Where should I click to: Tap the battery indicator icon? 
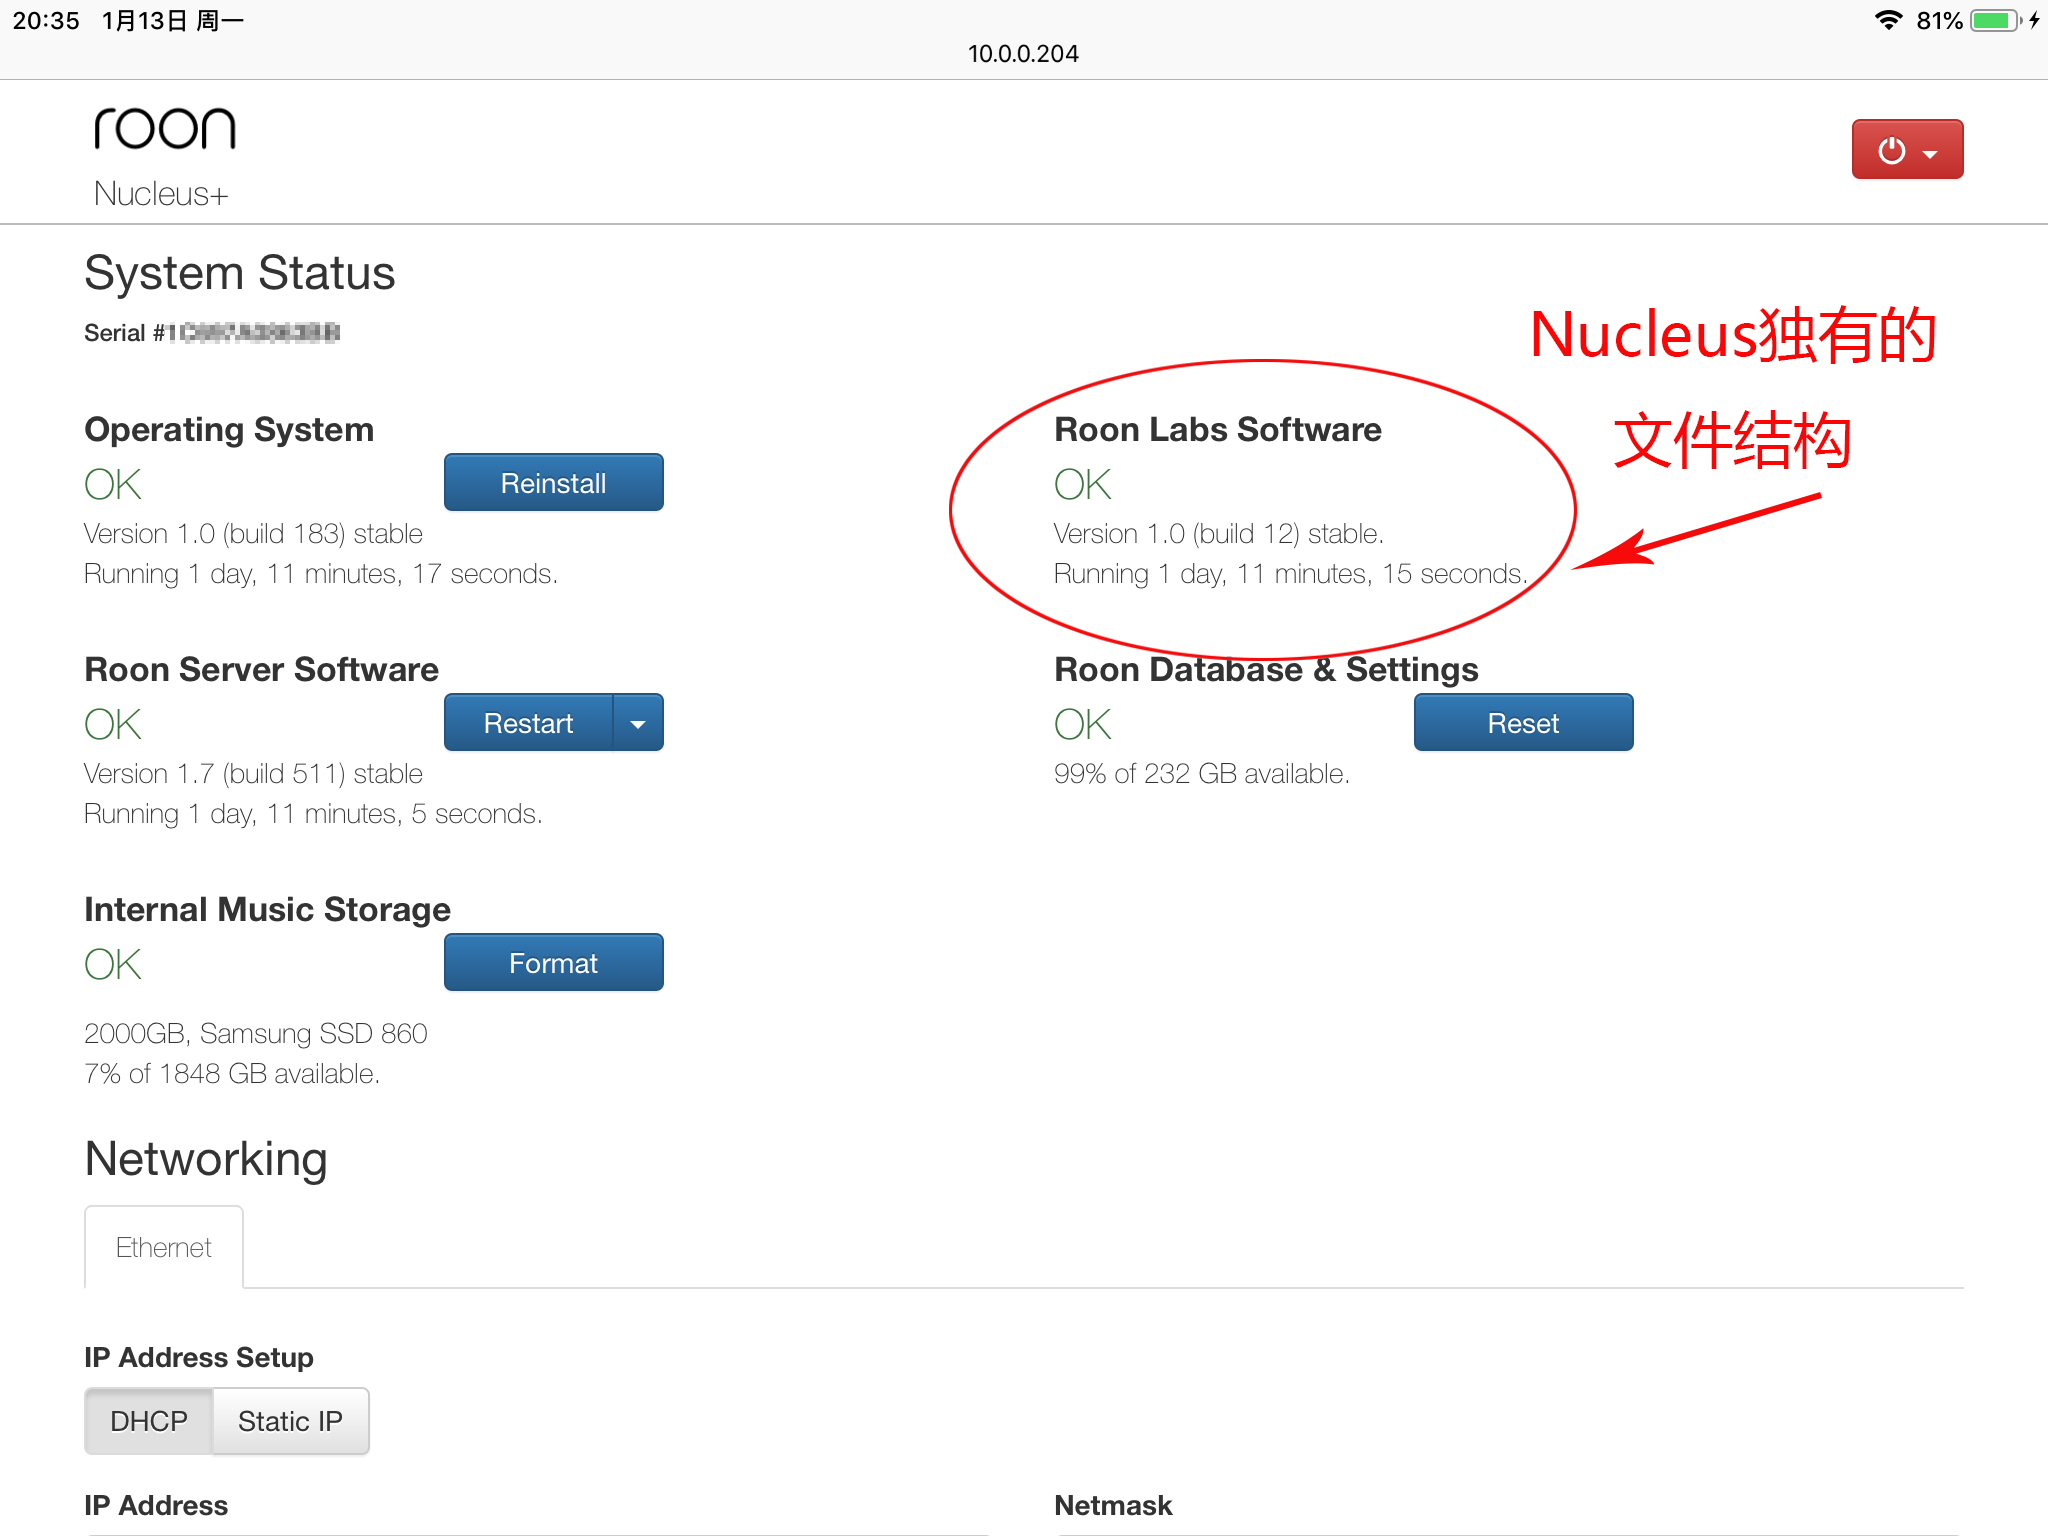point(1996,20)
